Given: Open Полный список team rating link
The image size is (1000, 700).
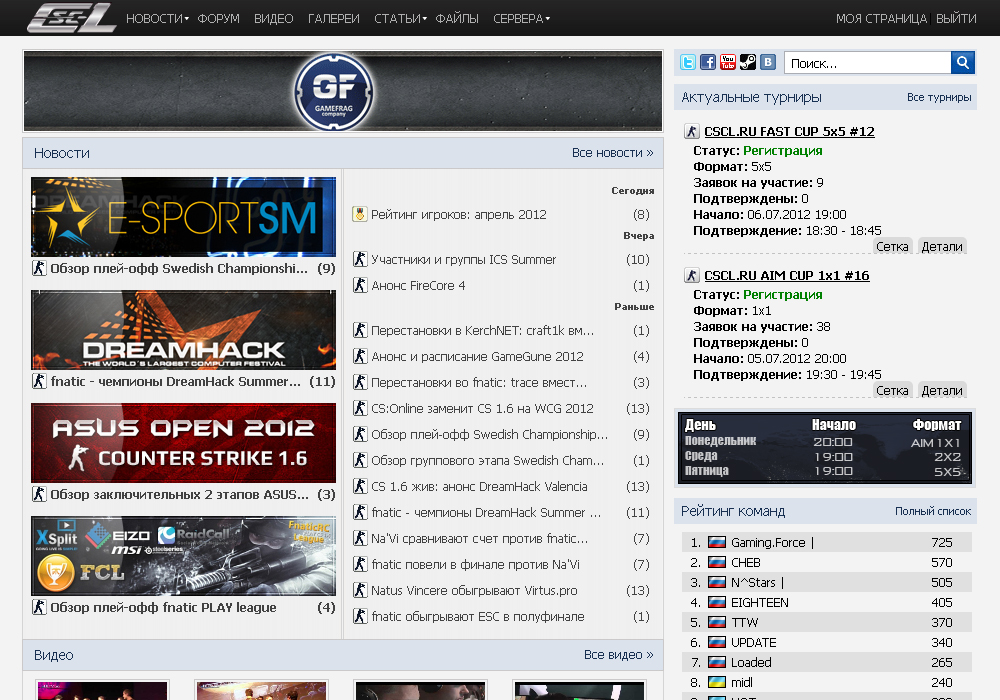Looking at the screenshot, I should (x=932, y=511).
